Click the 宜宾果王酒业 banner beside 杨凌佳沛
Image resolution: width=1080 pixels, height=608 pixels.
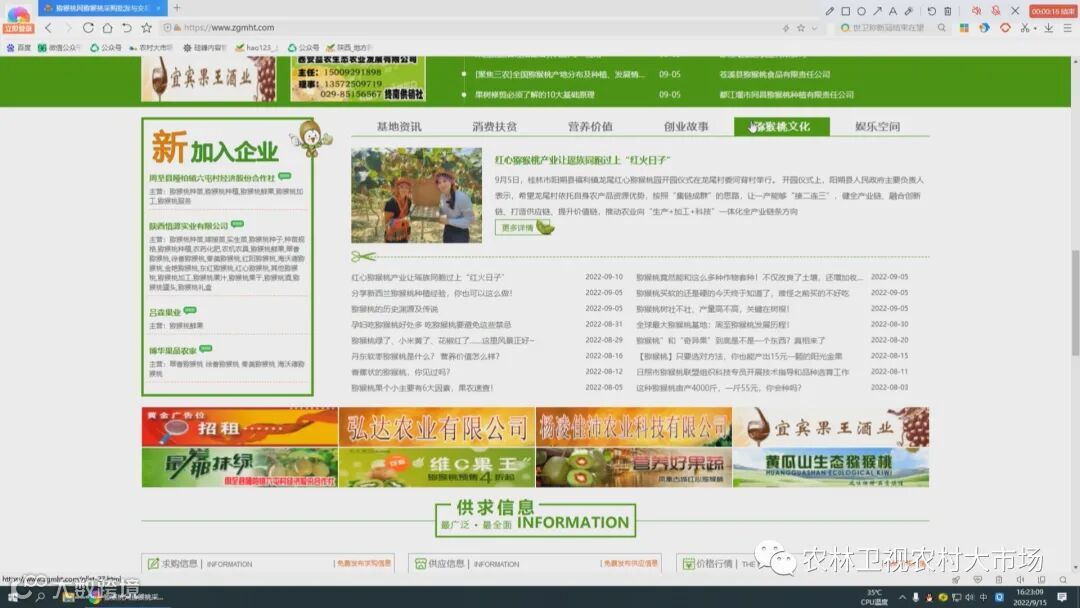831,427
